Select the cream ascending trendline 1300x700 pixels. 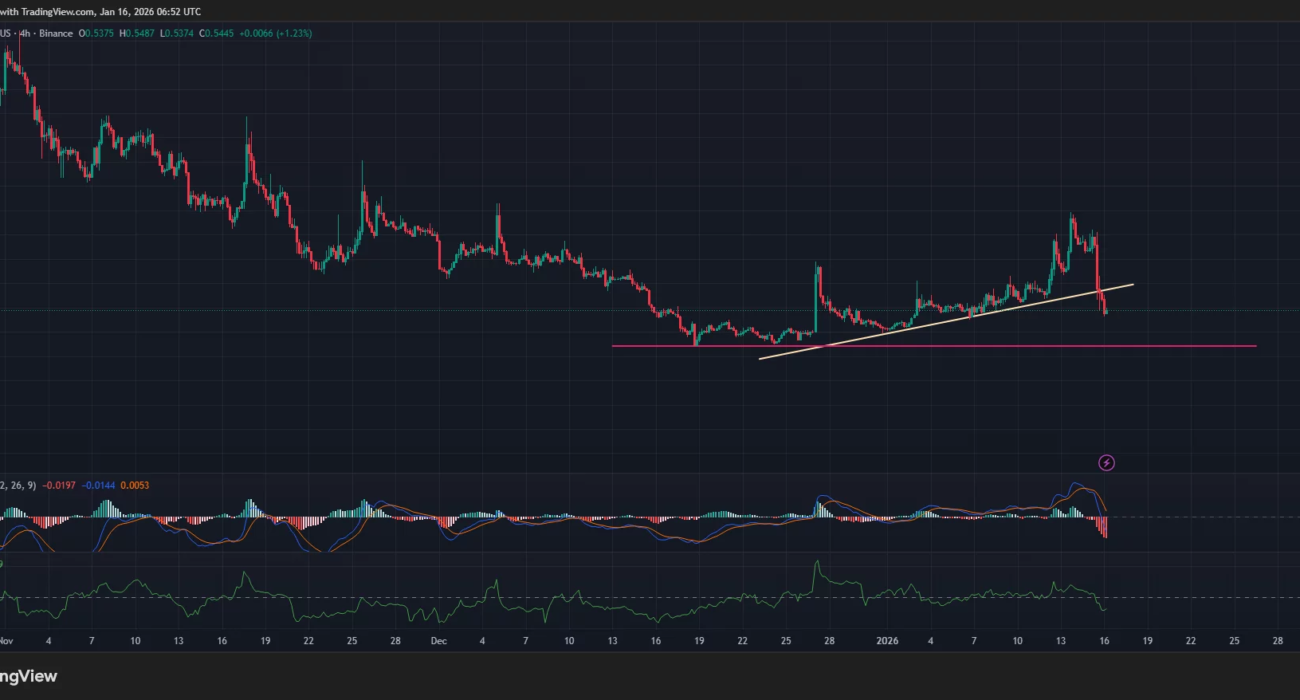pyautogui.click(x=900, y=328)
